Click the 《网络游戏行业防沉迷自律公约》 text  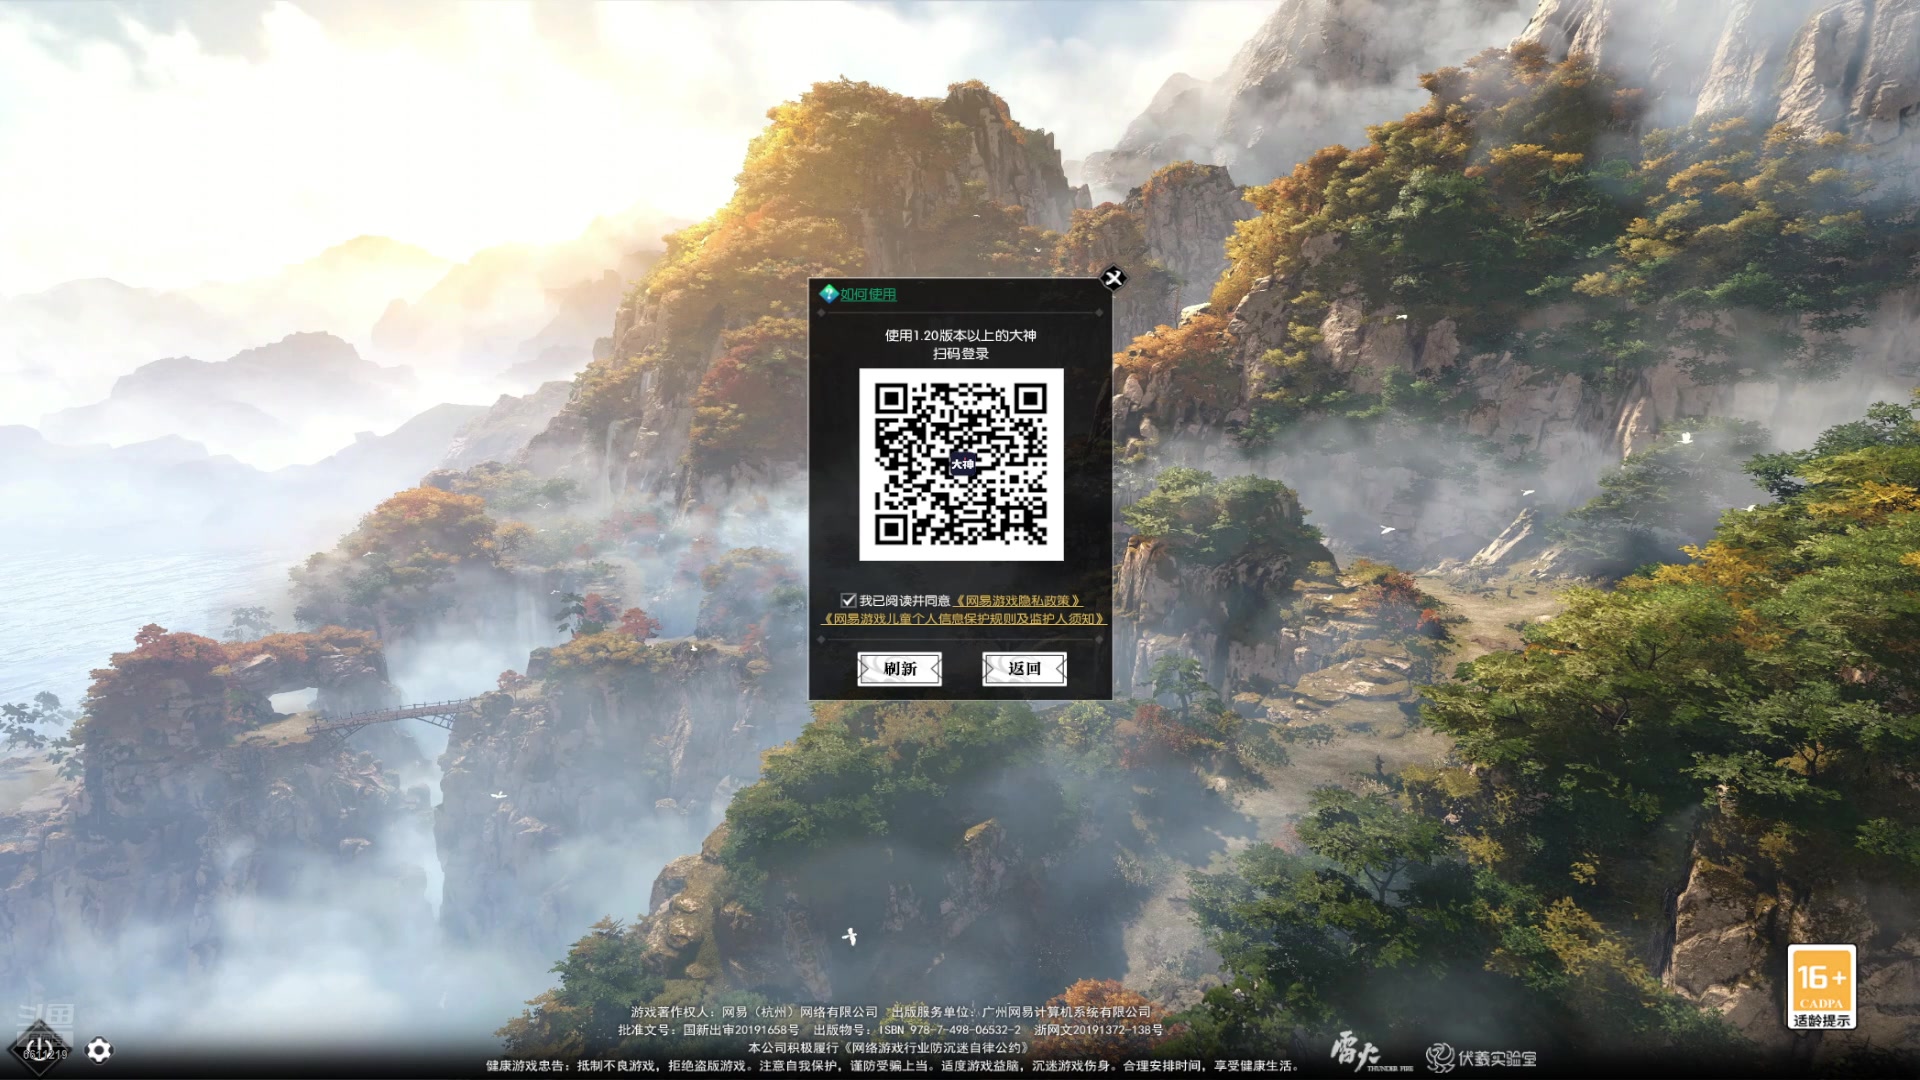[939, 1047]
